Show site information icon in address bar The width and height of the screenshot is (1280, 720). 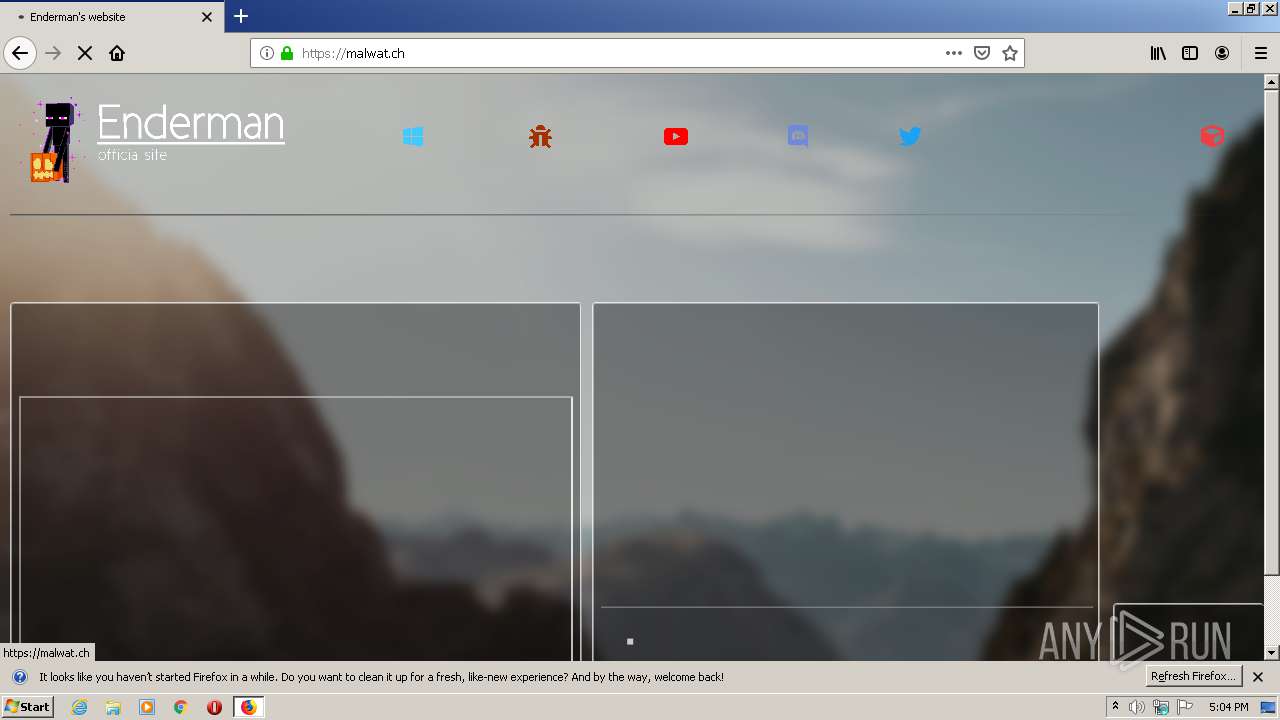(267, 53)
